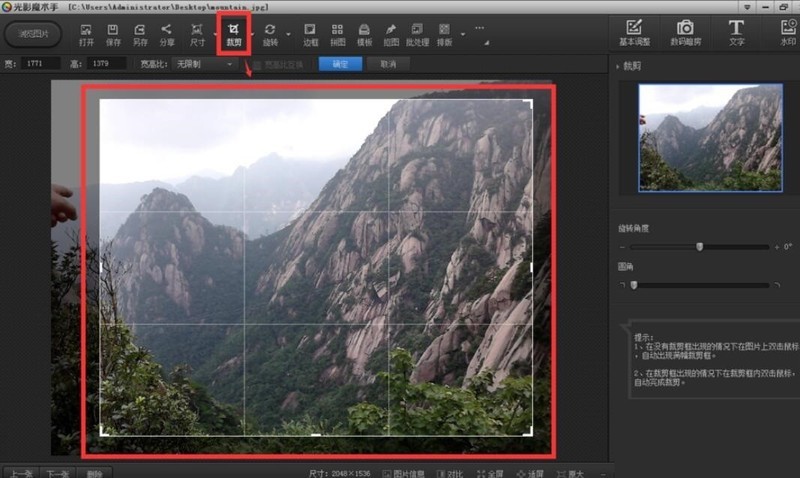
Task: Click the Open (打开) image icon
Action: coord(87,34)
